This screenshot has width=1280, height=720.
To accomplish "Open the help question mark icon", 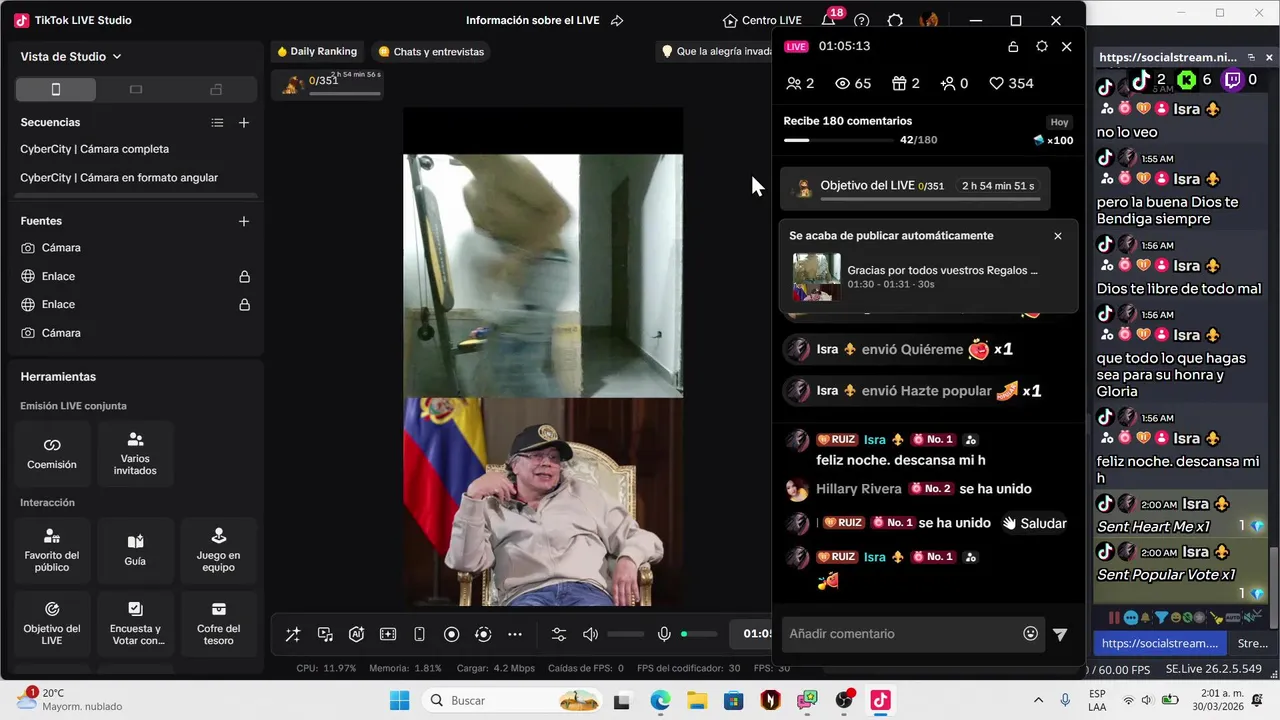I will pos(862,21).
